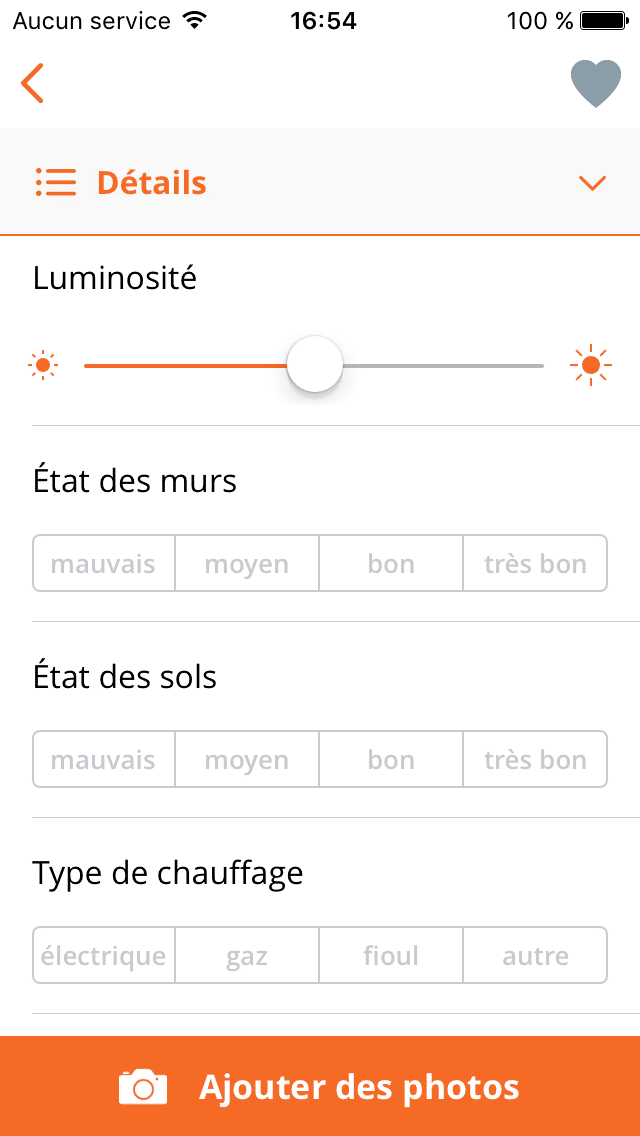The width and height of the screenshot is (640, 1136).
Task: Tap the bright sun icon
Action: pyautogui.click(x=591, y=366)
